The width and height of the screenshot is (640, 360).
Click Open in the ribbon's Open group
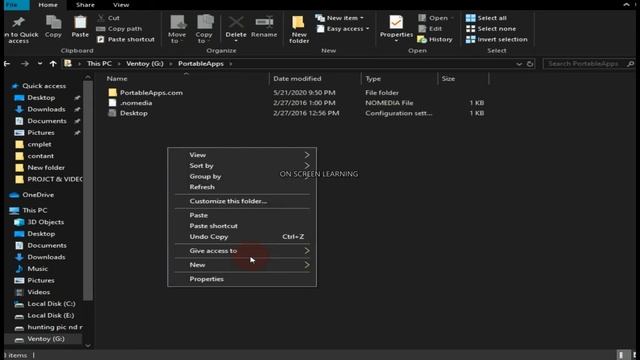click(x=435, y=18)
